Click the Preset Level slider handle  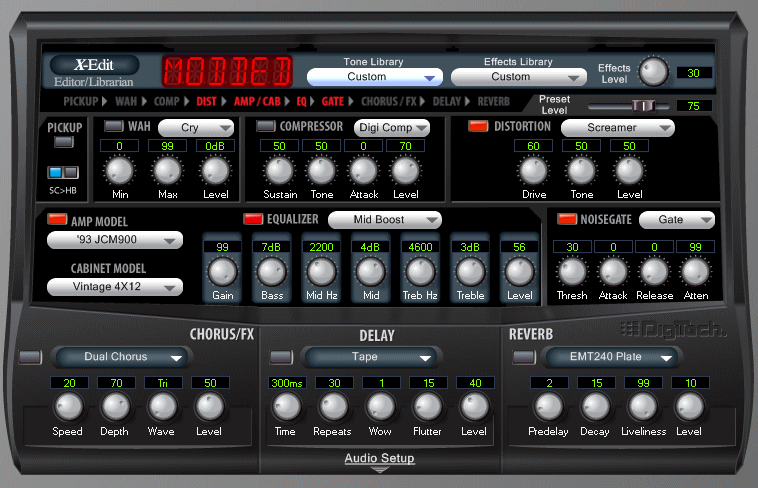(643, 106)
